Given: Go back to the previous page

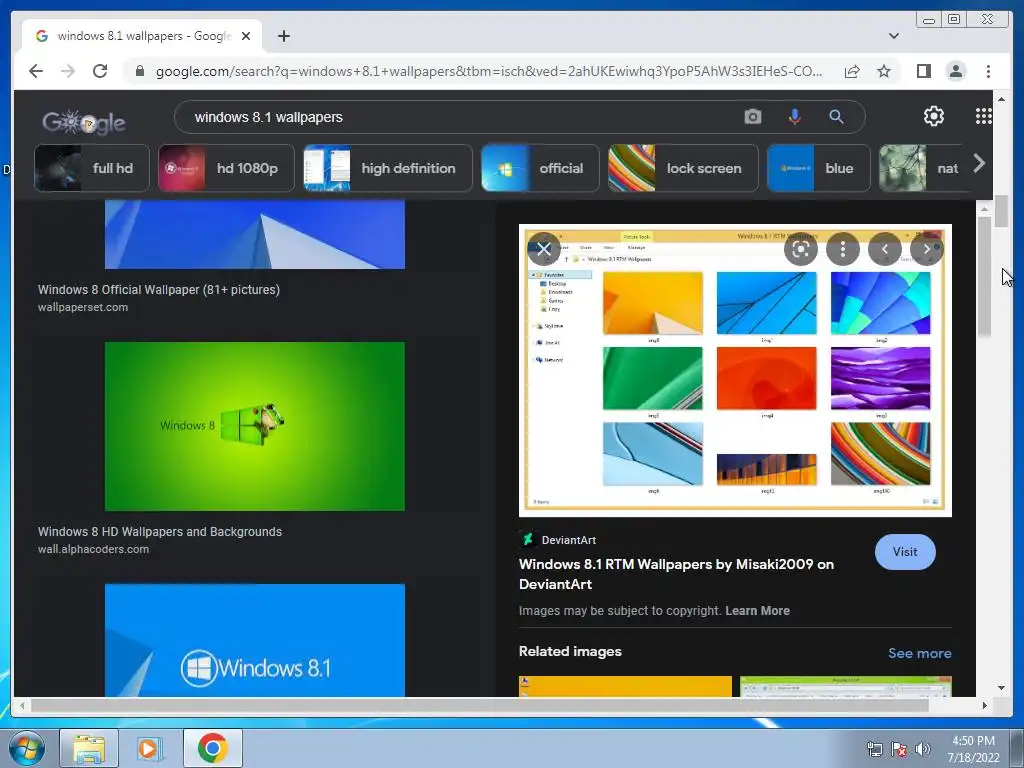Looking at the screenshot, I should 36,71.
